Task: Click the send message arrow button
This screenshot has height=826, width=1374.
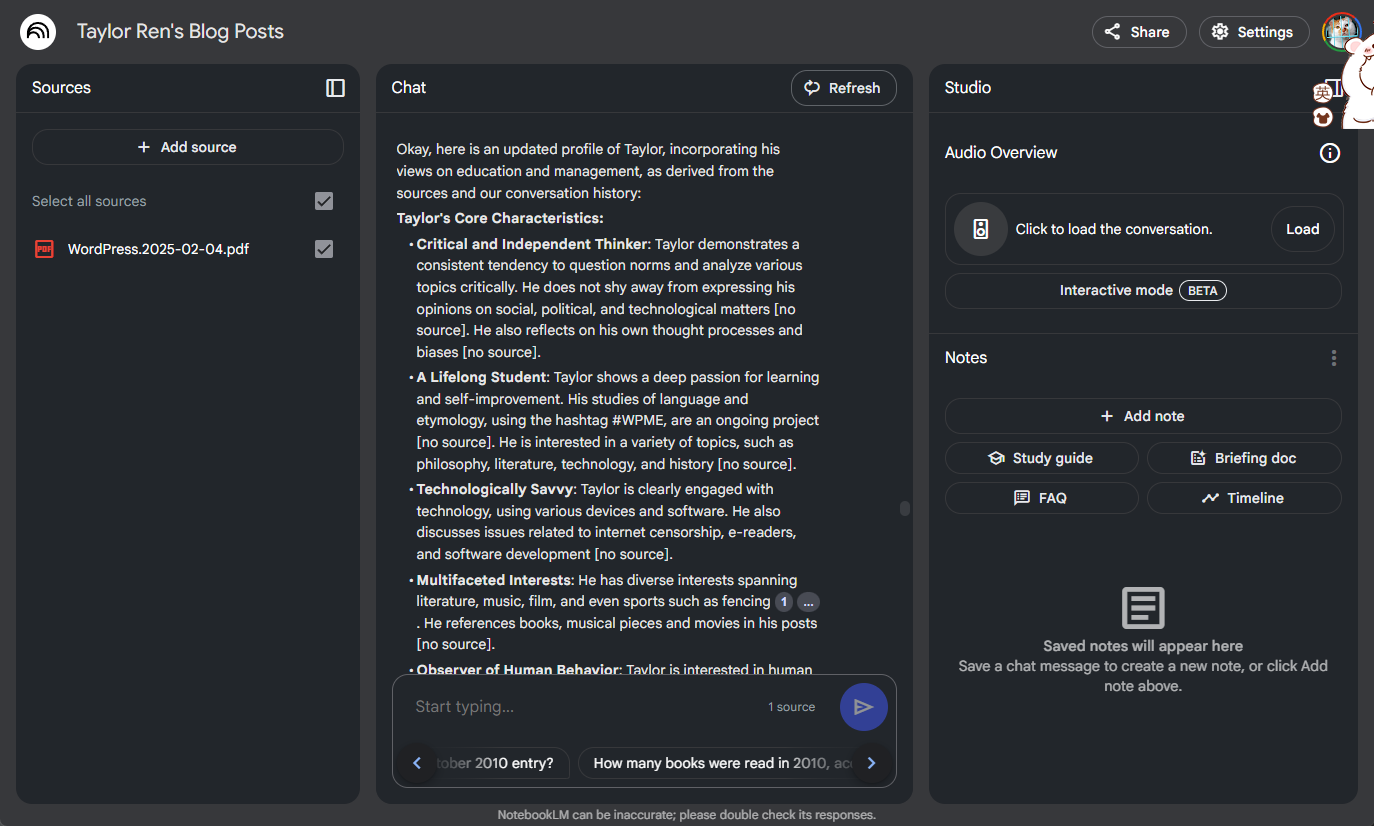Action: point(863,707)
